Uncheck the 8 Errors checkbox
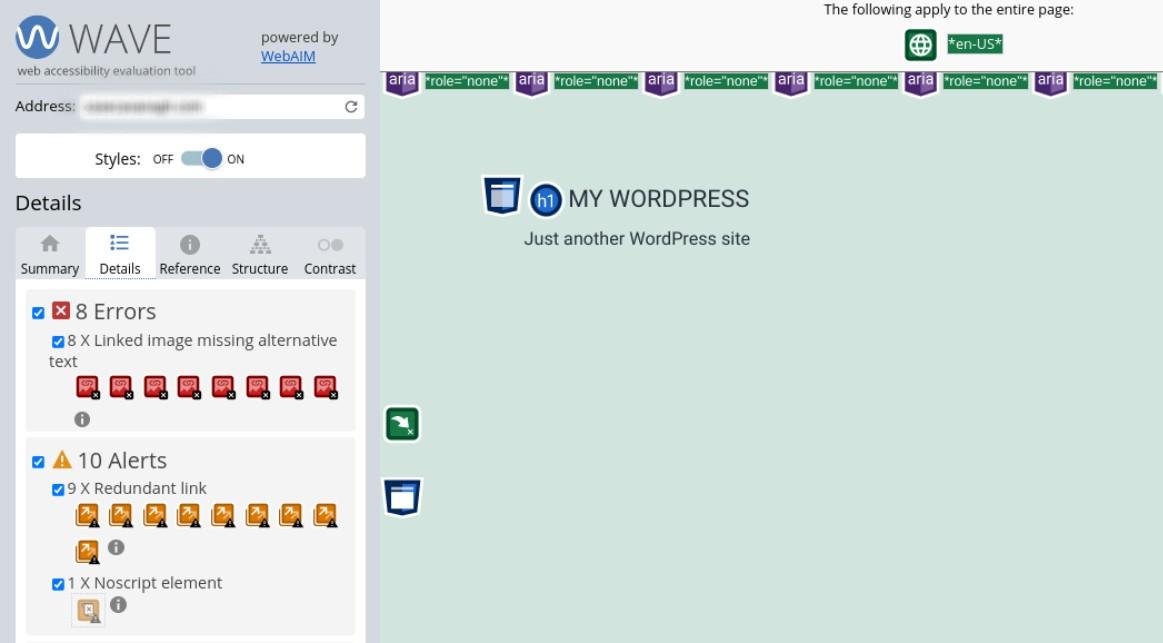Viewport: 1163px width, 643px height. point(38,313)
